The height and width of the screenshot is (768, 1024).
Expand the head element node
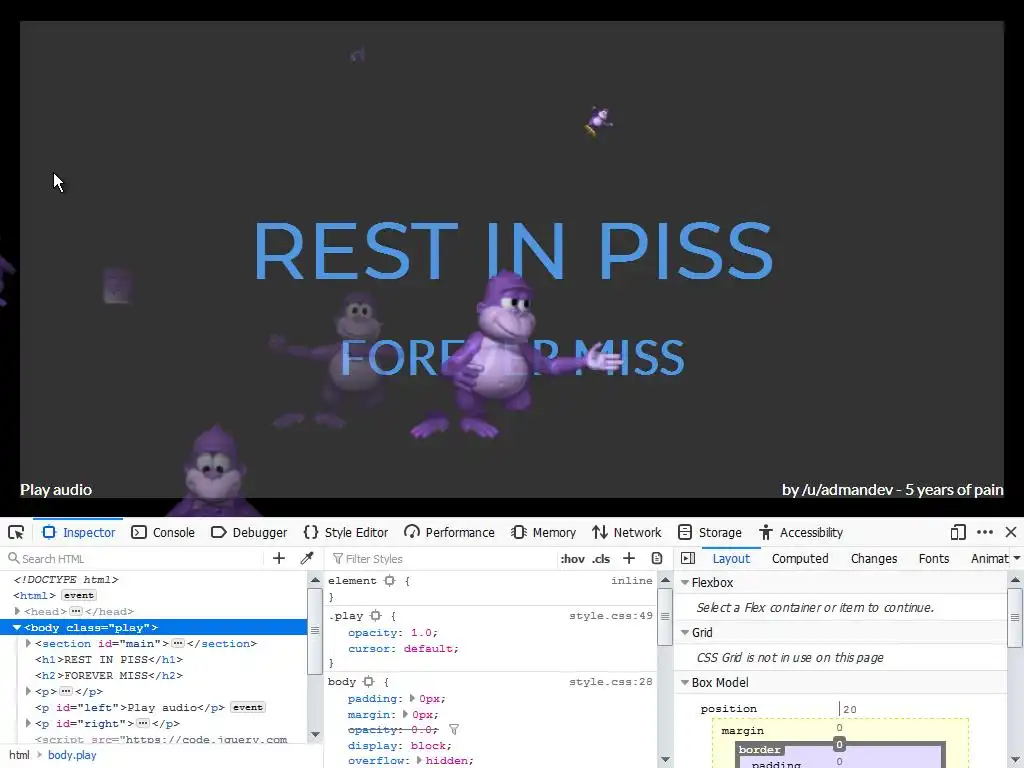tap(18, 611)
